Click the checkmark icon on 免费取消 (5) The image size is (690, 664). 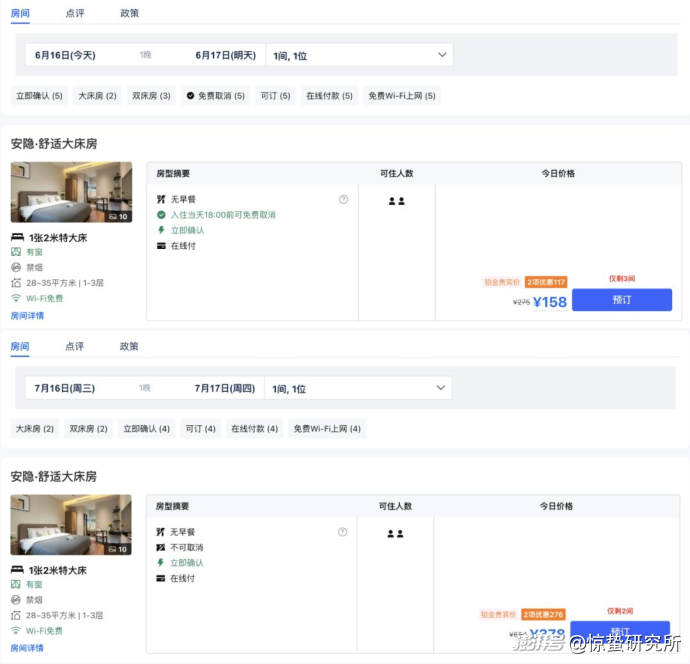[x=190, y=96]
